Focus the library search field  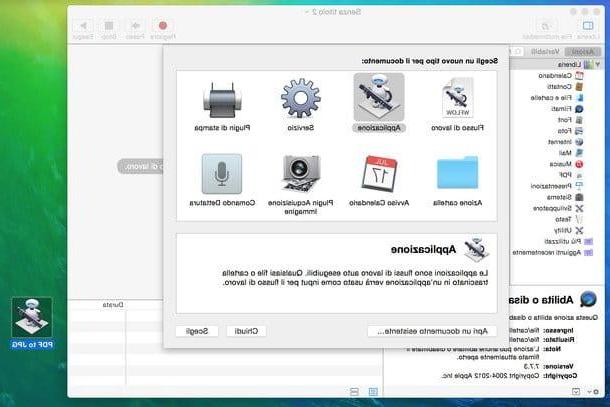click(517, 51)
